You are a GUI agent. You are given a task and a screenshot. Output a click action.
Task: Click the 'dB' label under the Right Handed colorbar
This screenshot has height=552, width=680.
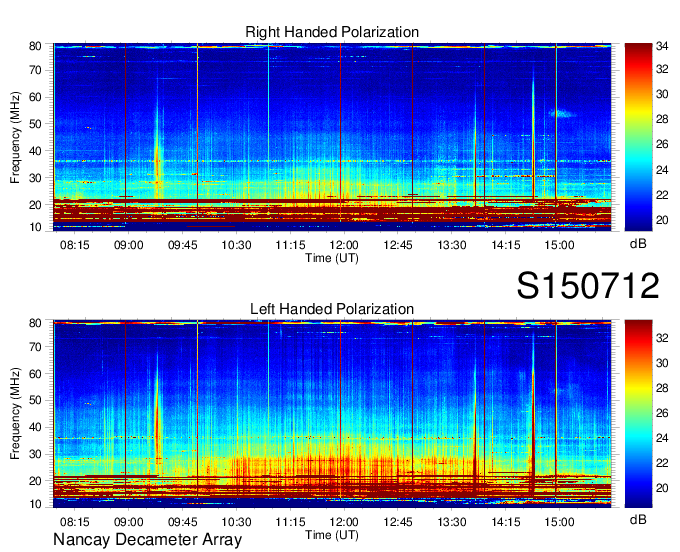coord(638,244)
